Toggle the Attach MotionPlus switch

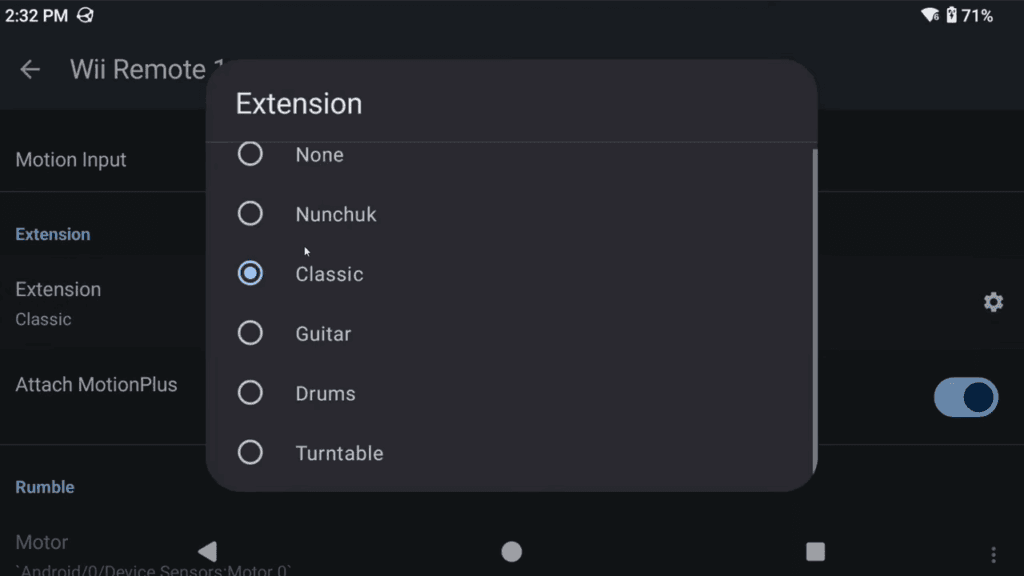tap(966, 397)
